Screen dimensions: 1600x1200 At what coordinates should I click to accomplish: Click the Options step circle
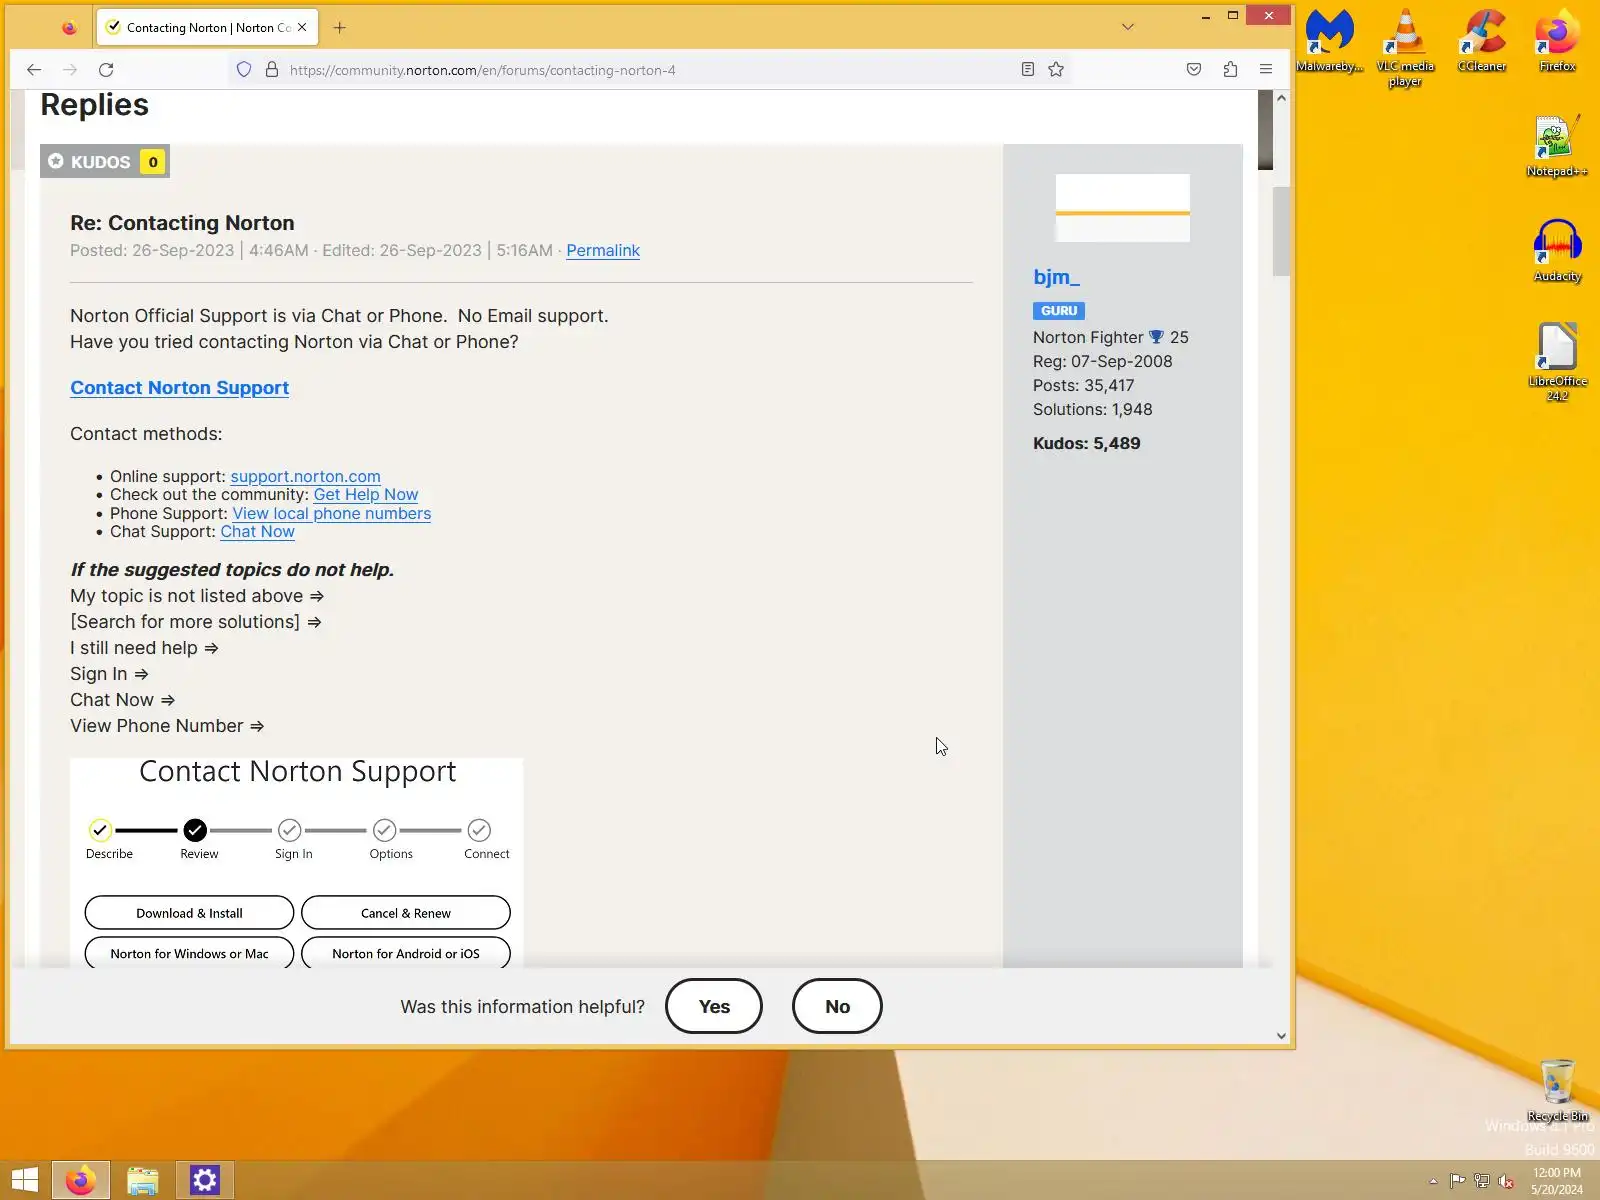[385, 830]
